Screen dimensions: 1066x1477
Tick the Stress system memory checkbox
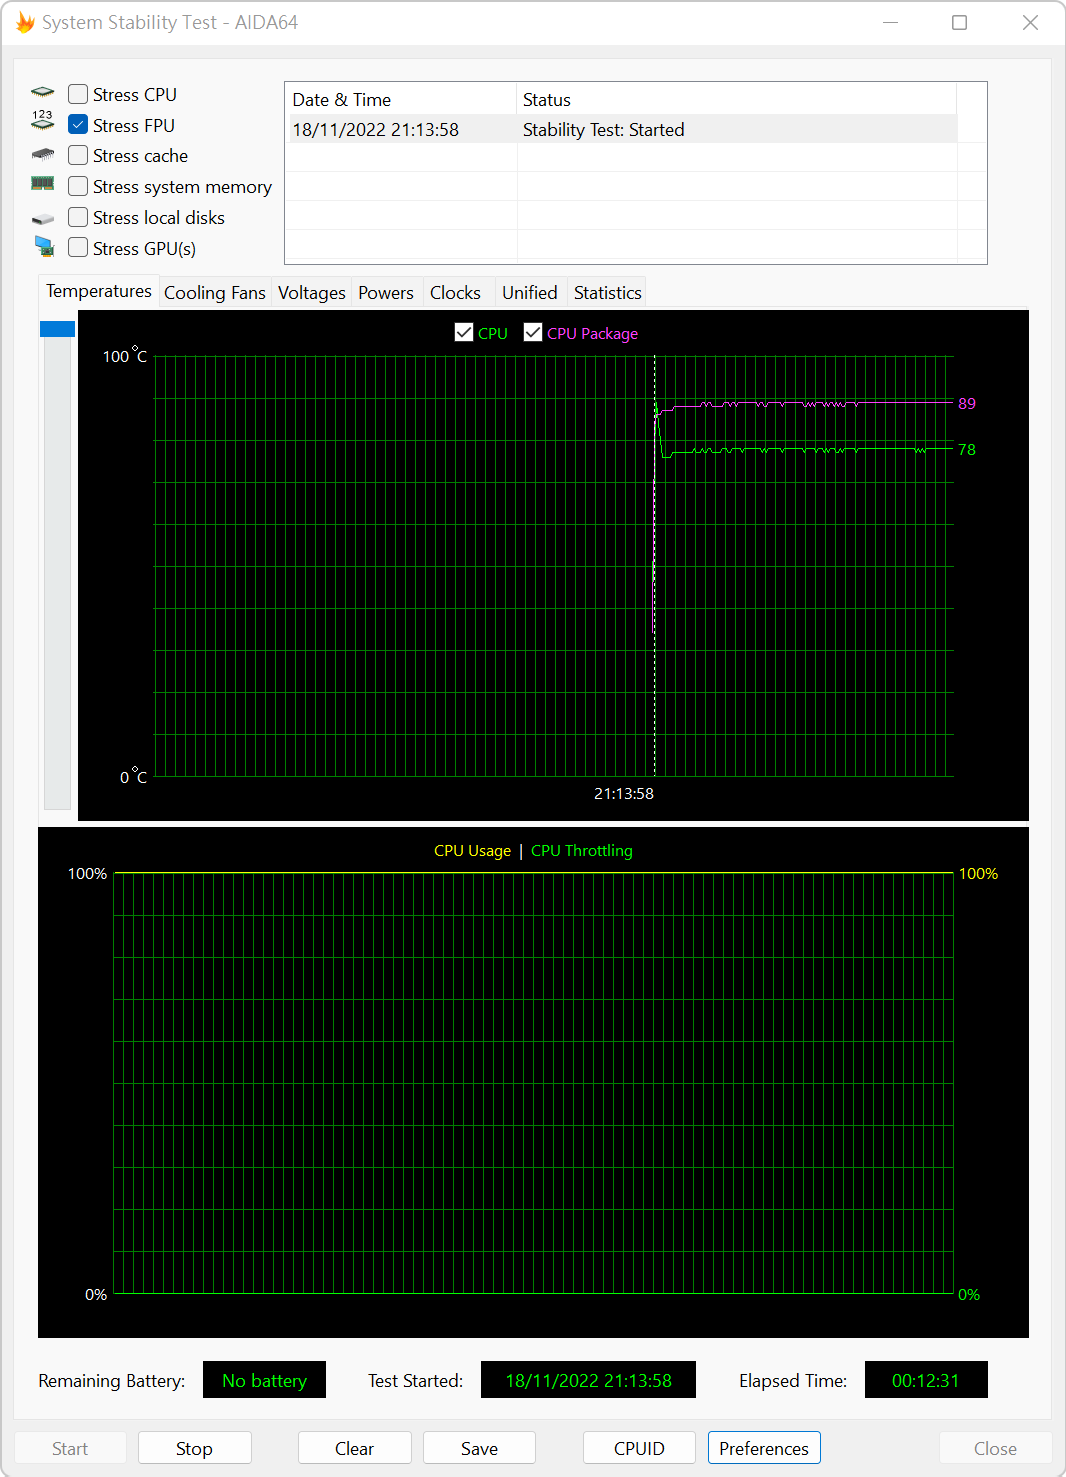(78, 186)
